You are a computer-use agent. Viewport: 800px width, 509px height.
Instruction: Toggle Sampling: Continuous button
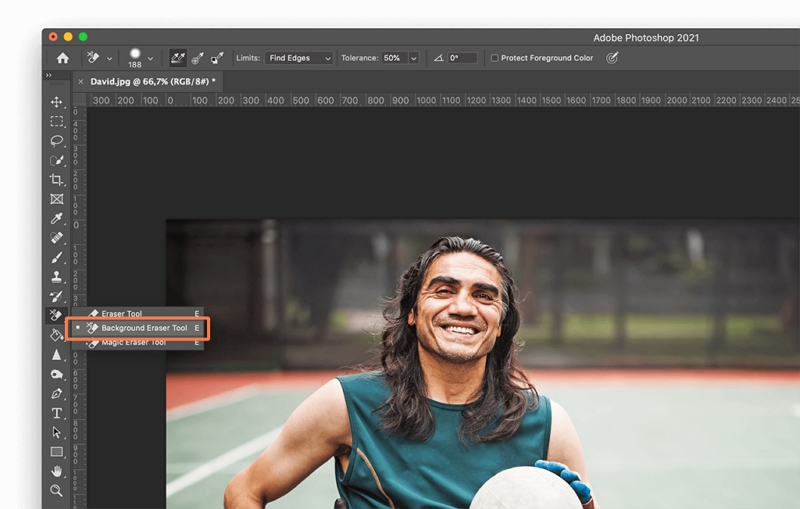point(178,58)
